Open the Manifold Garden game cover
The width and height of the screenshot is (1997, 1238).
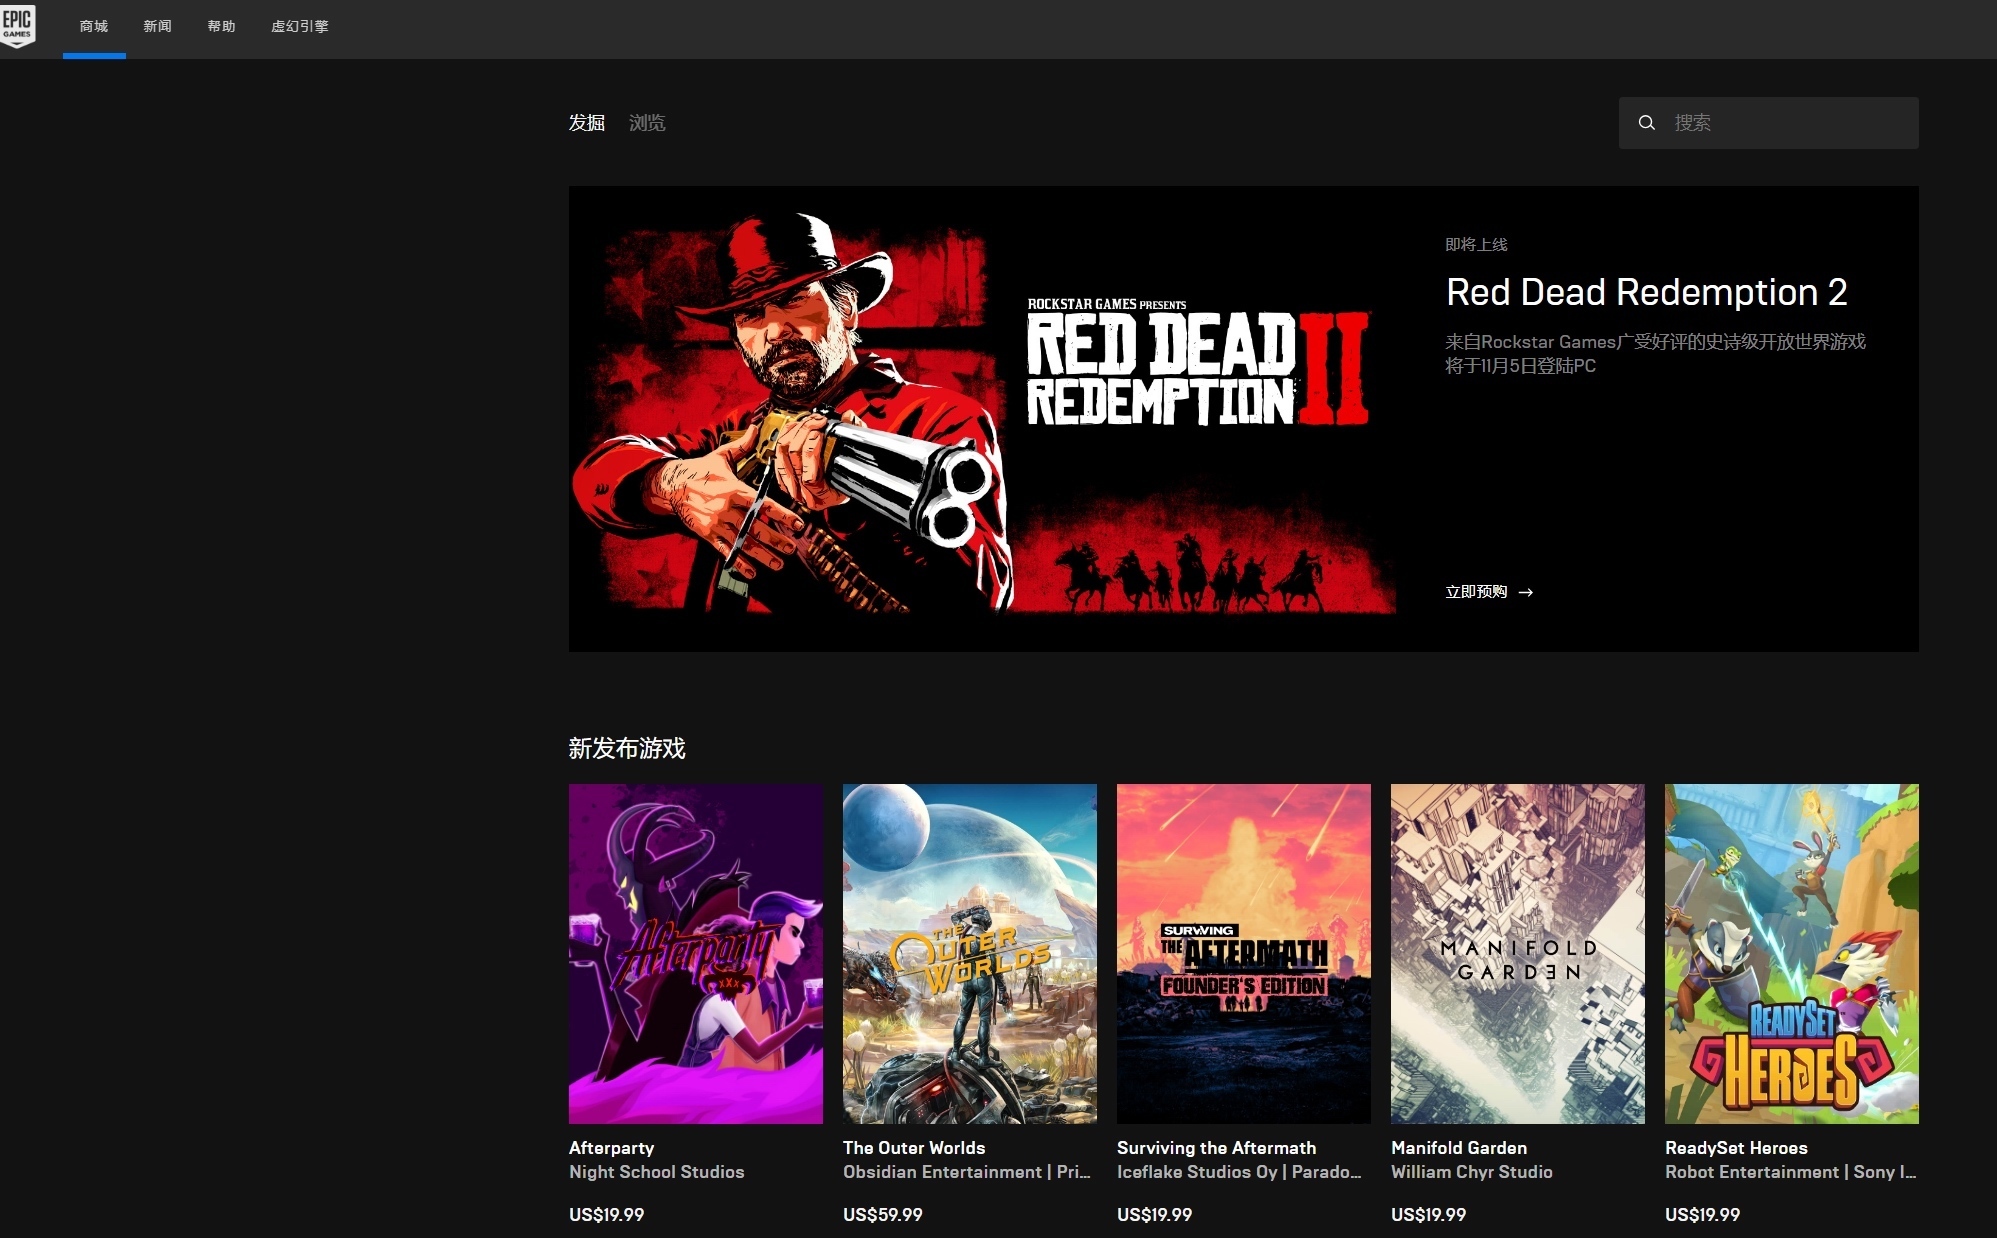pyautogui.click(x=1518, y=953)
